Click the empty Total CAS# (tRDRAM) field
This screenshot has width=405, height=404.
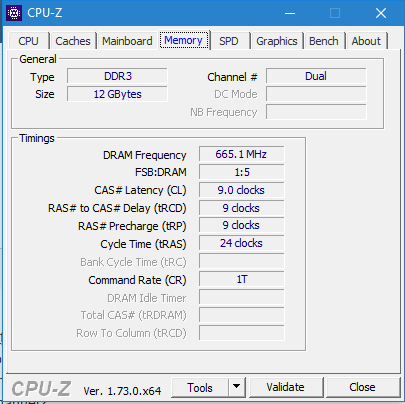click(242, 315)
